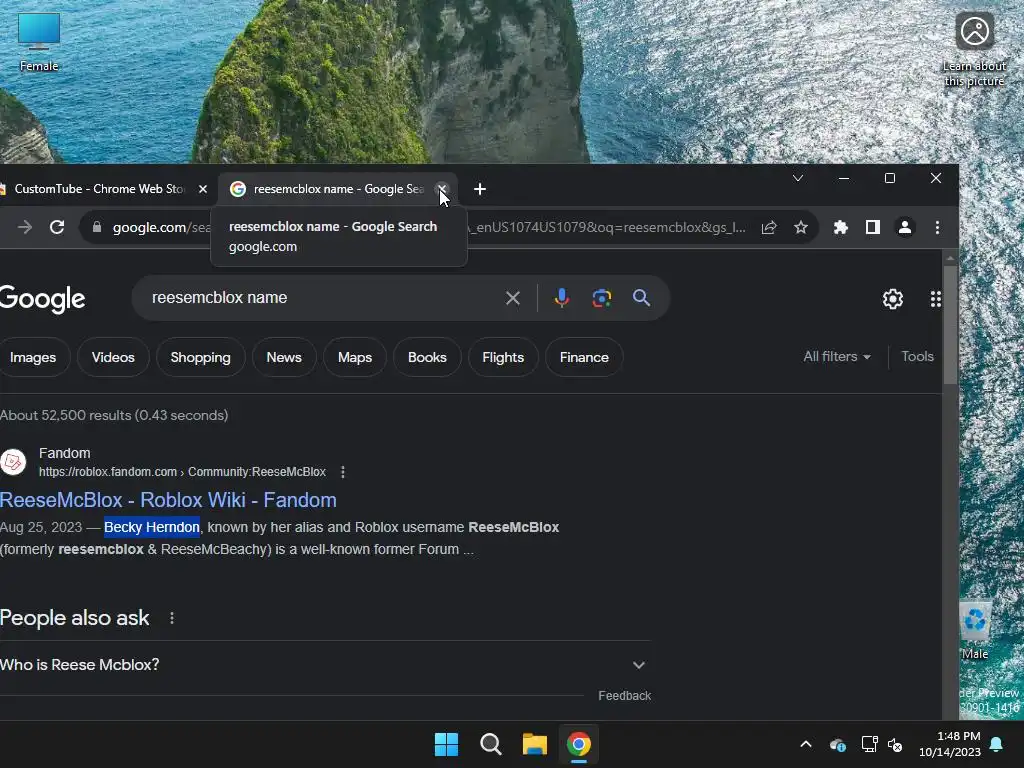Bookmark this page with the star icon
The width and height of the screenshot is (1024, 768).
tap(801, 227)
